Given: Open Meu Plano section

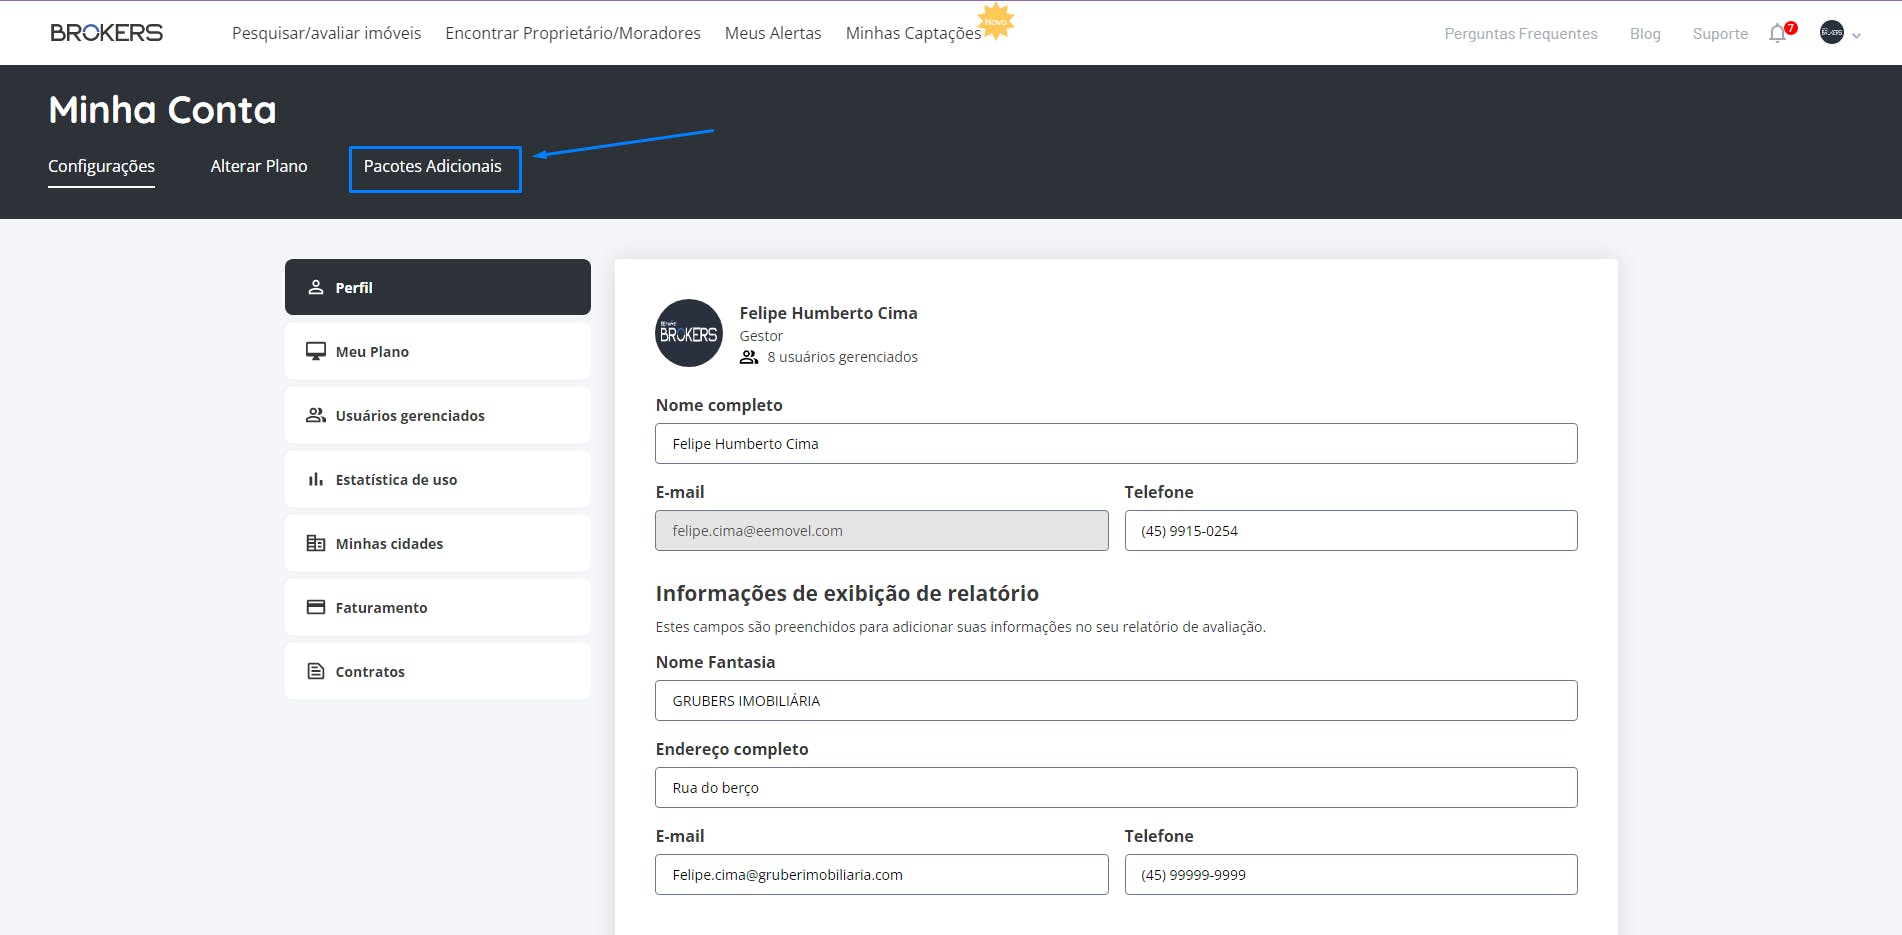Looking at the screenshot, I should coord(438,351).
